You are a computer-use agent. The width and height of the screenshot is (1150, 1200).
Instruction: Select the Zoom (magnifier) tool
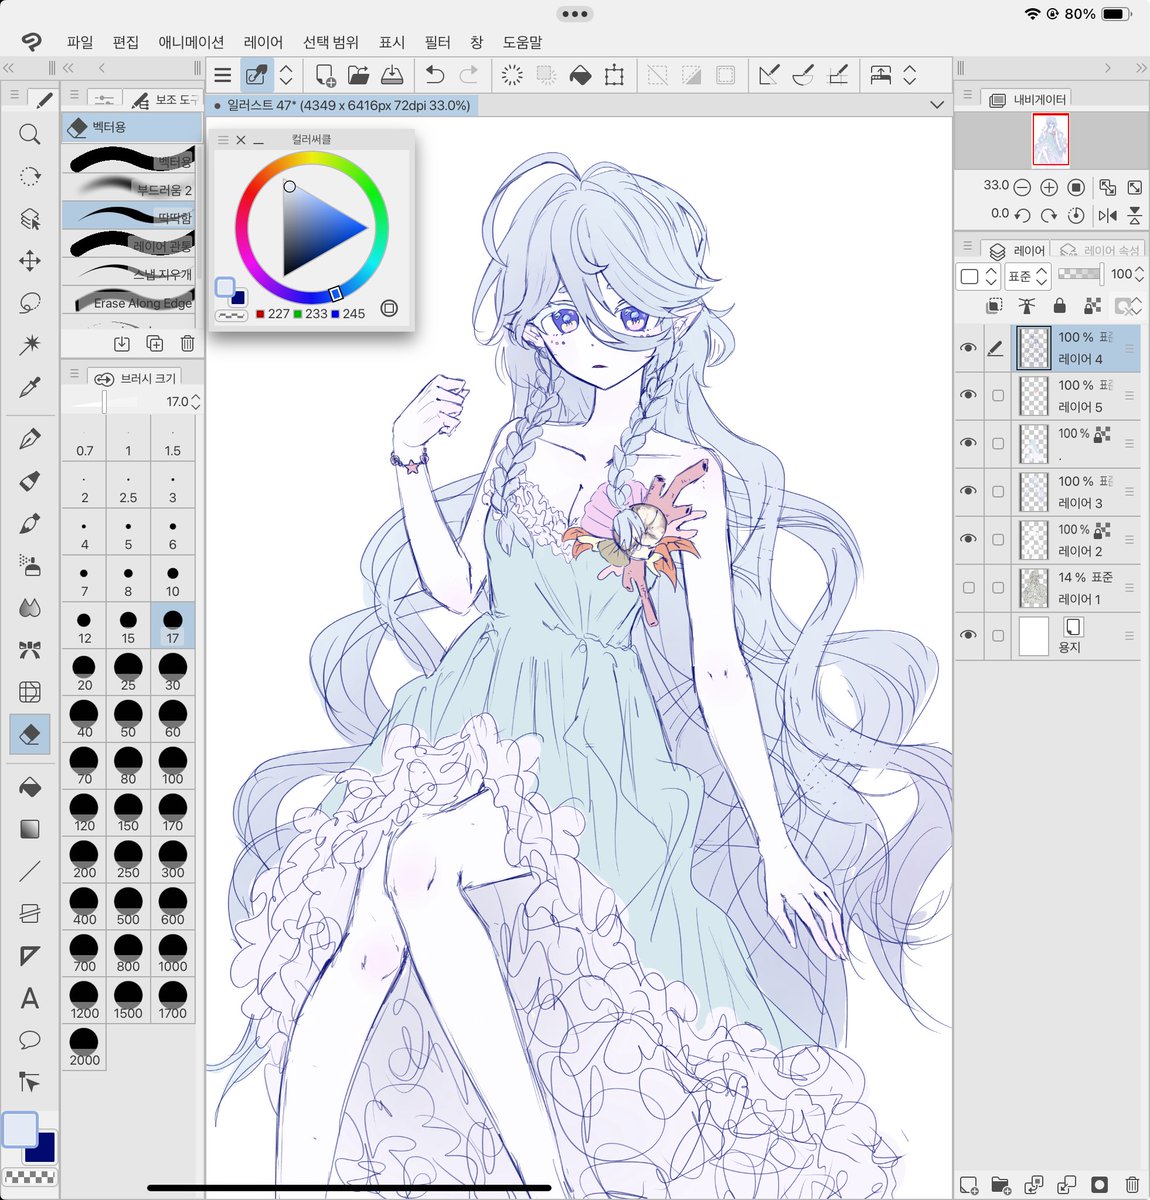tap(30, 134)
